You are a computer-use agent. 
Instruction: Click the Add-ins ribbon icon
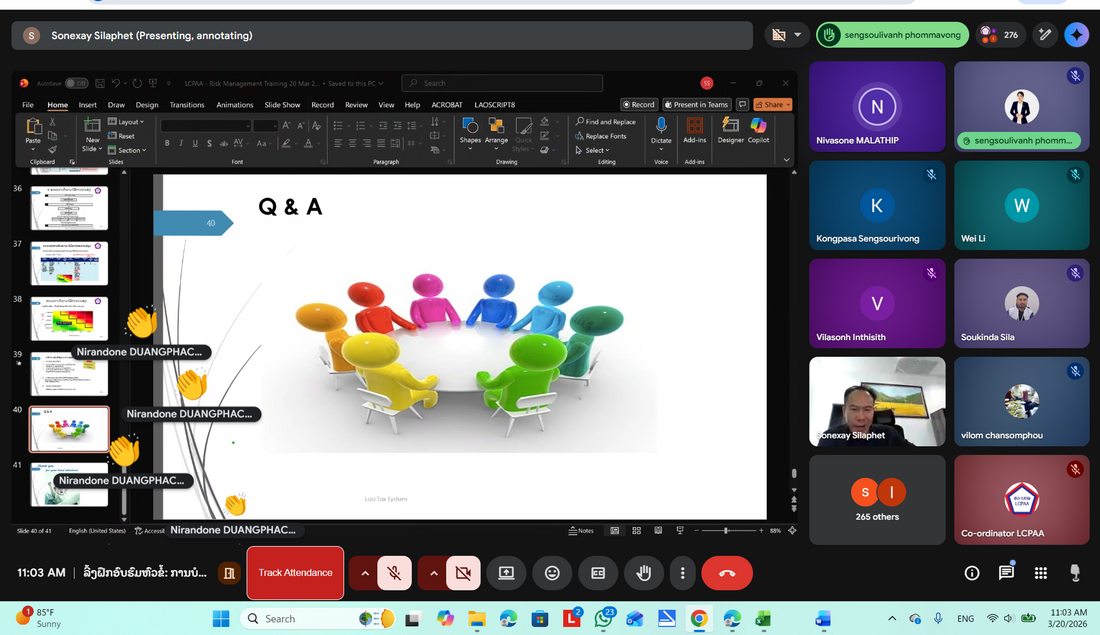[695, 131]
